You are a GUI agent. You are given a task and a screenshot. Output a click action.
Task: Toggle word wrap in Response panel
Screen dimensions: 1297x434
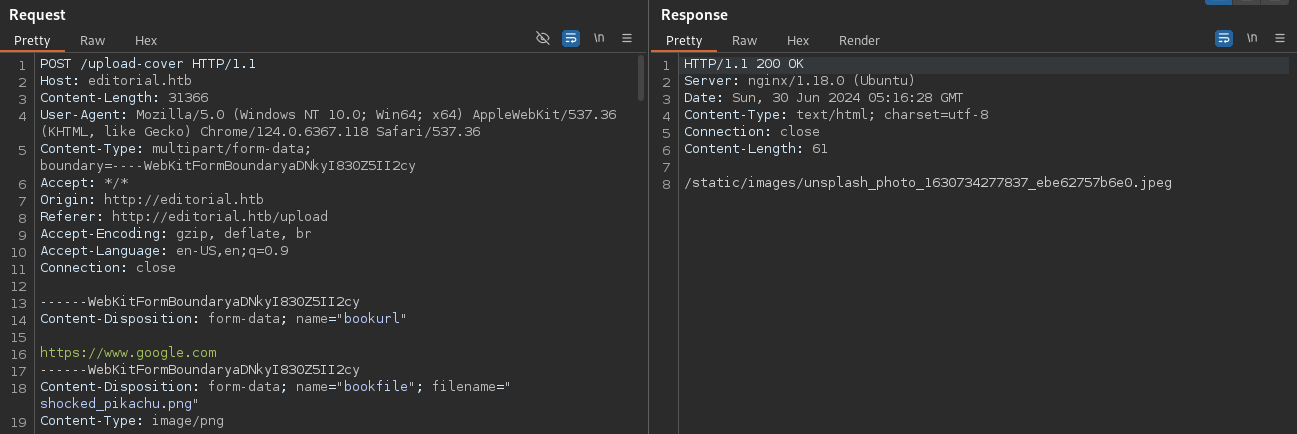[x=1224, y=38]
